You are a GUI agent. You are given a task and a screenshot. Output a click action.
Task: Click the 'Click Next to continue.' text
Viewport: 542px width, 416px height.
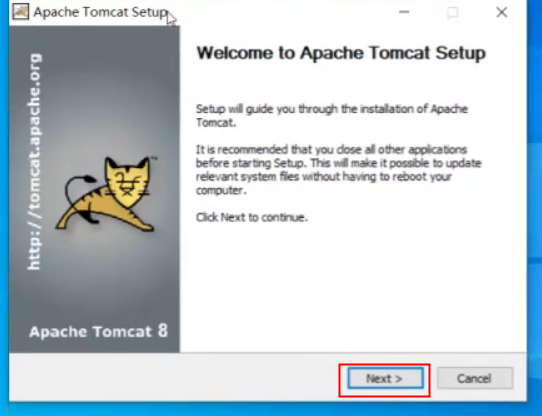click(x=252, y=218)
